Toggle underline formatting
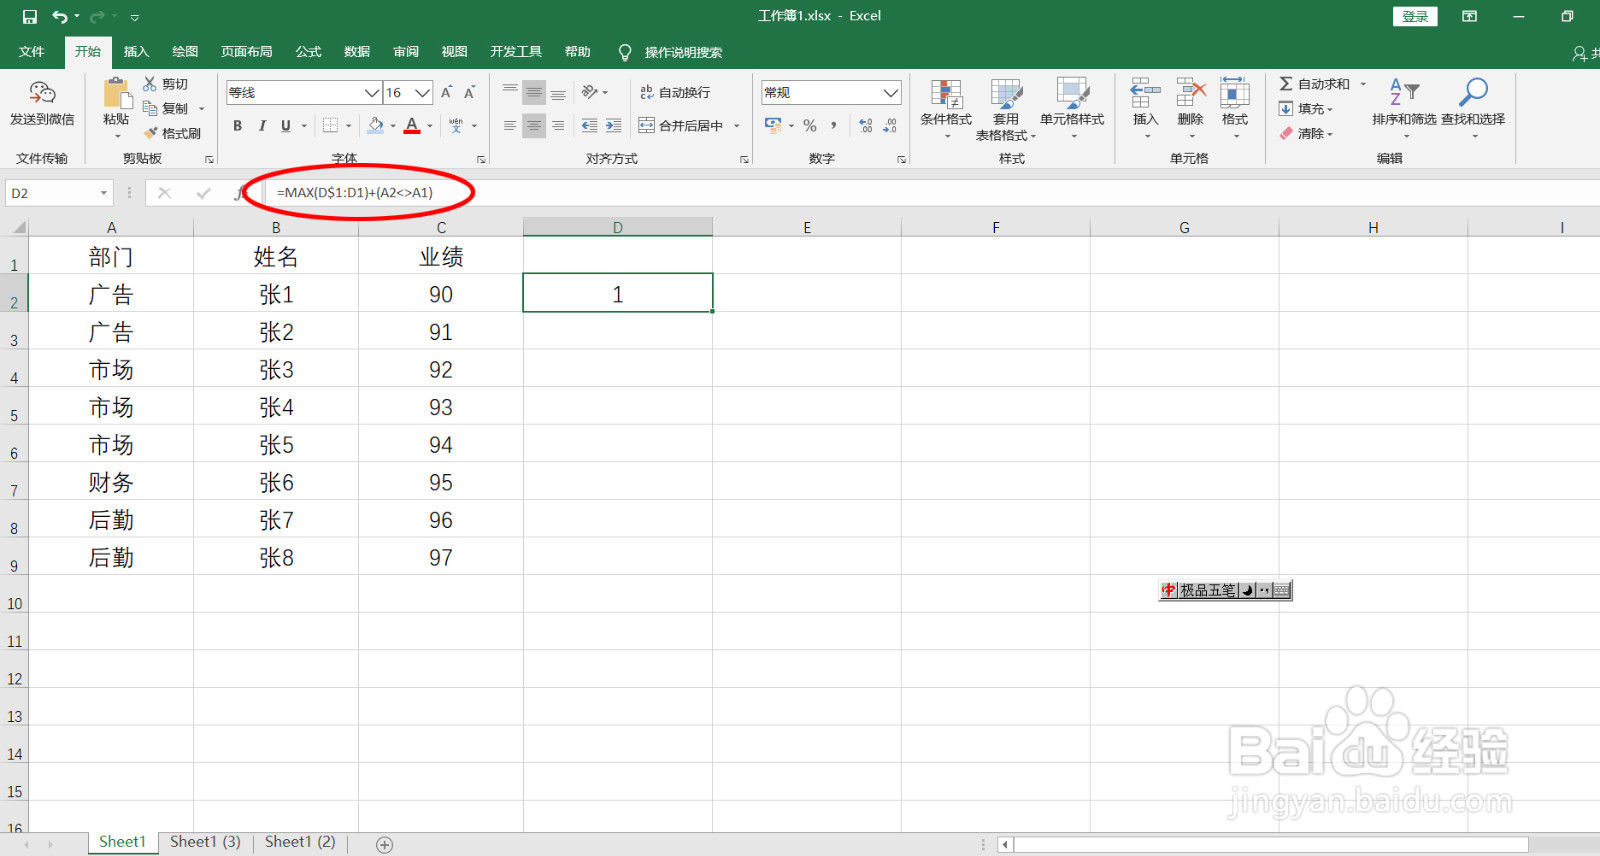Viewport: 1600px width, 856px height. pos(286,125)
